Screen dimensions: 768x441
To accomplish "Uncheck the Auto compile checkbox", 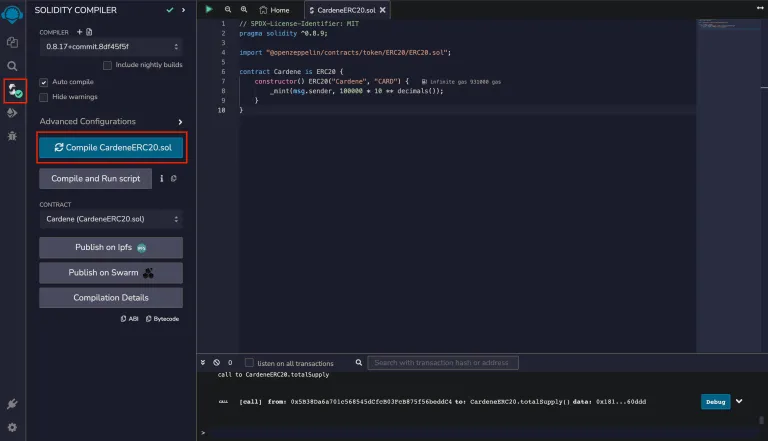I will pos(44,82).
